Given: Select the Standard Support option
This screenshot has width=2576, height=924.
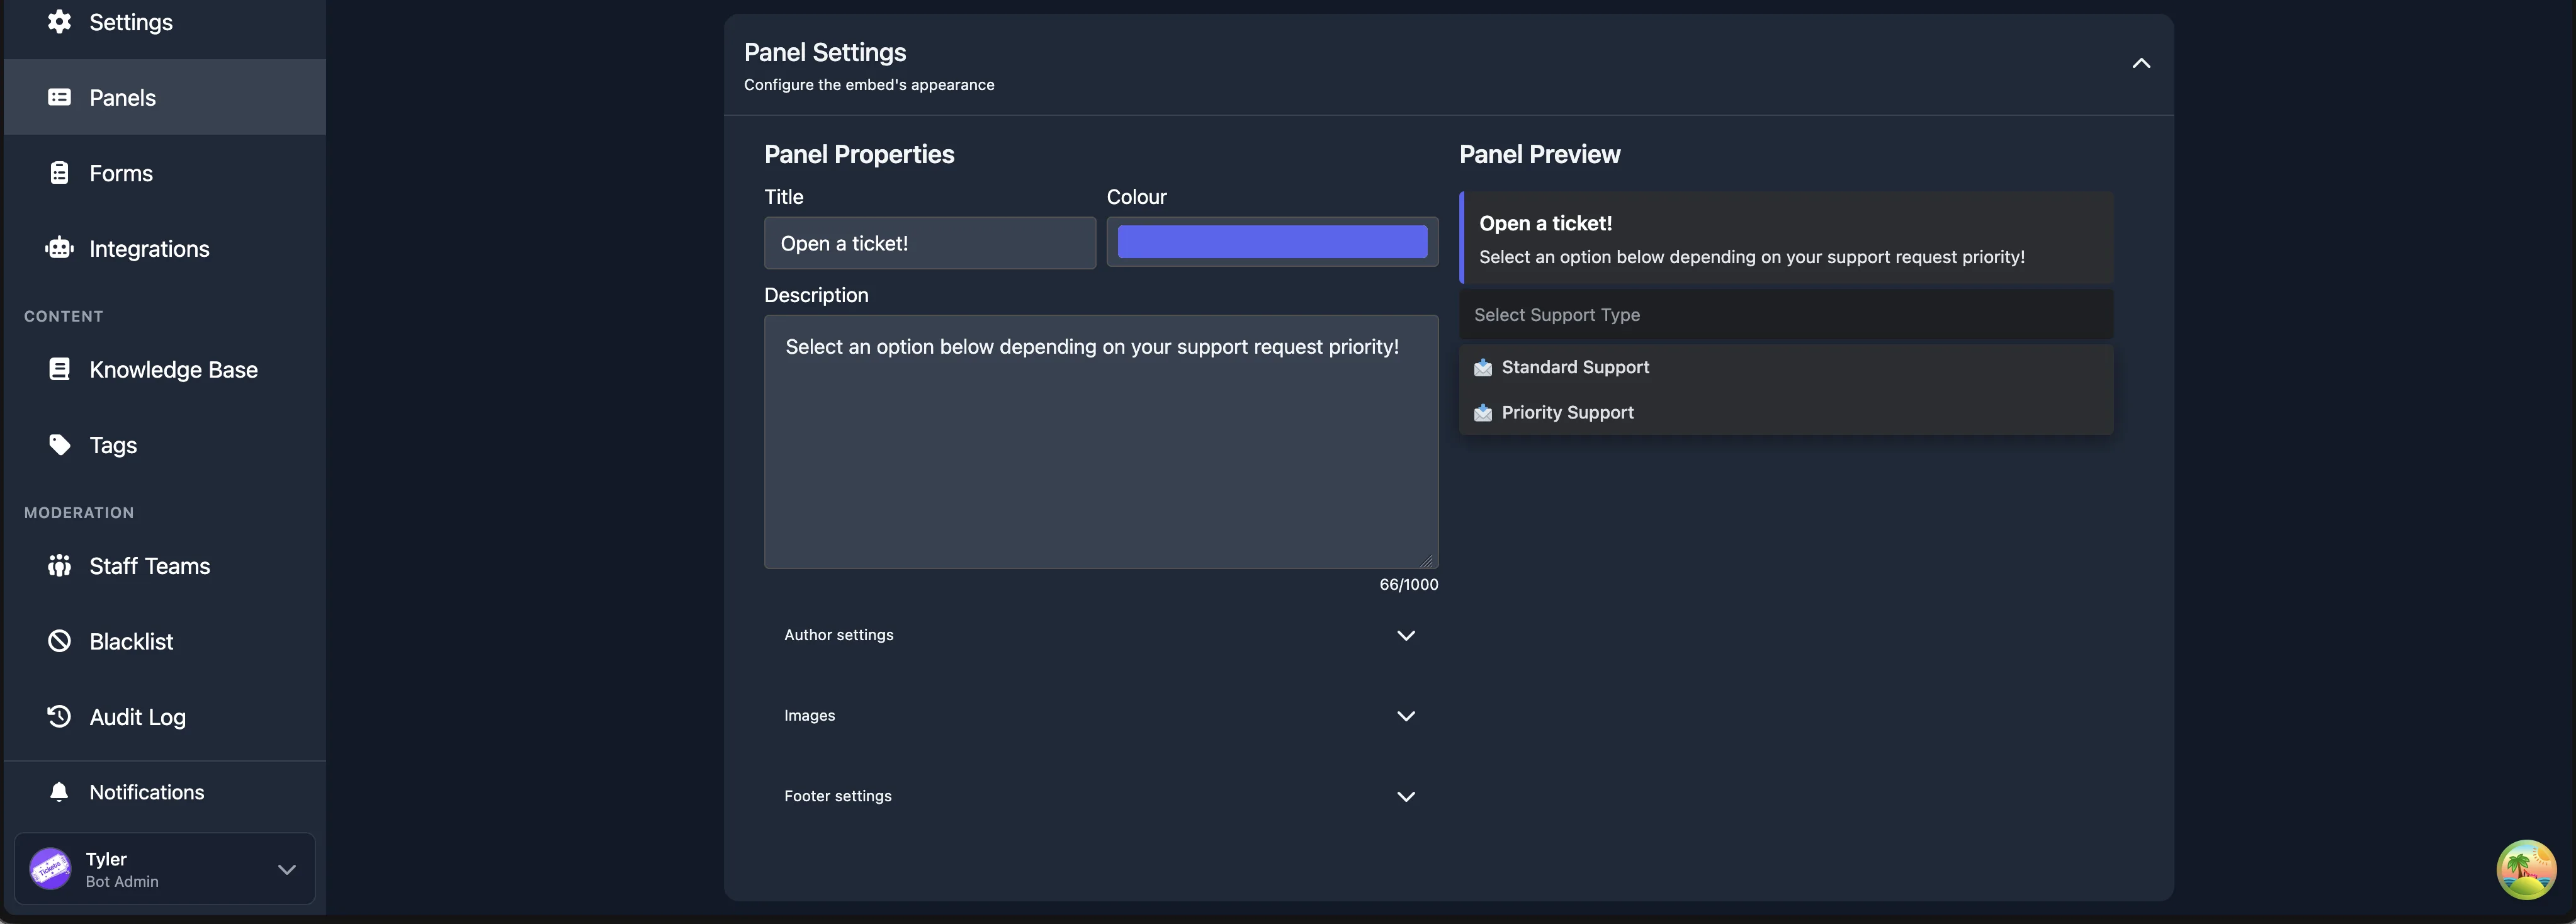Looking at the screenshot, I should (x=1786, y=367).
